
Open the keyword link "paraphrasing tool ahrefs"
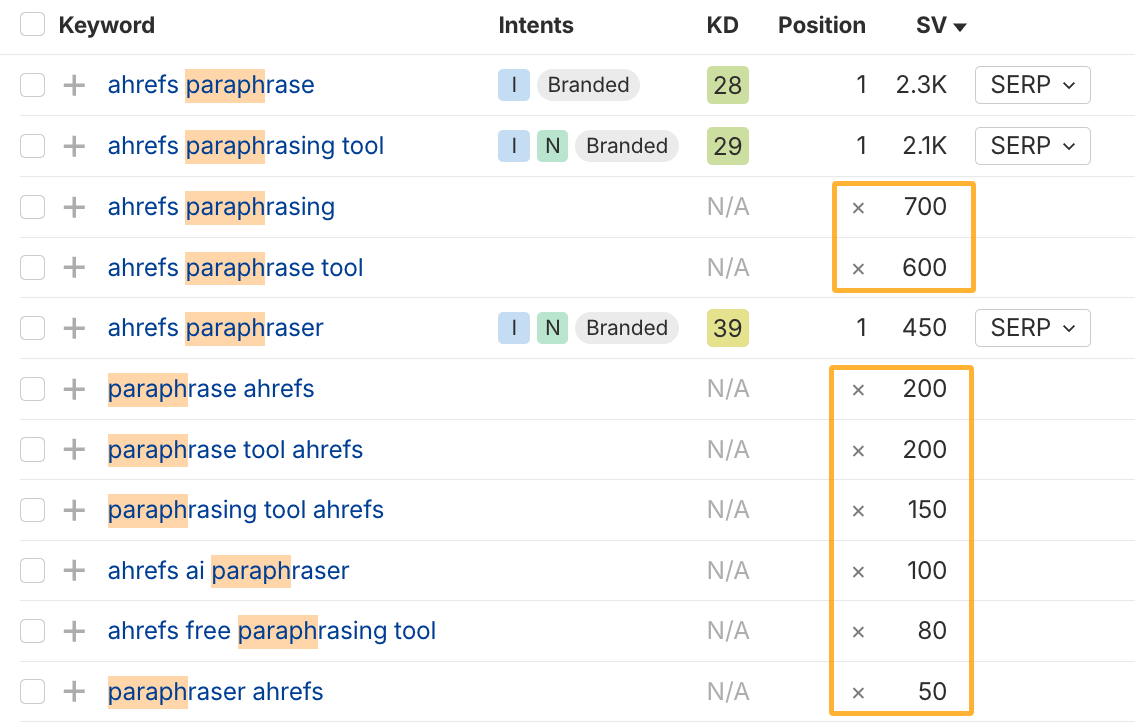click(x=245, y=510)
